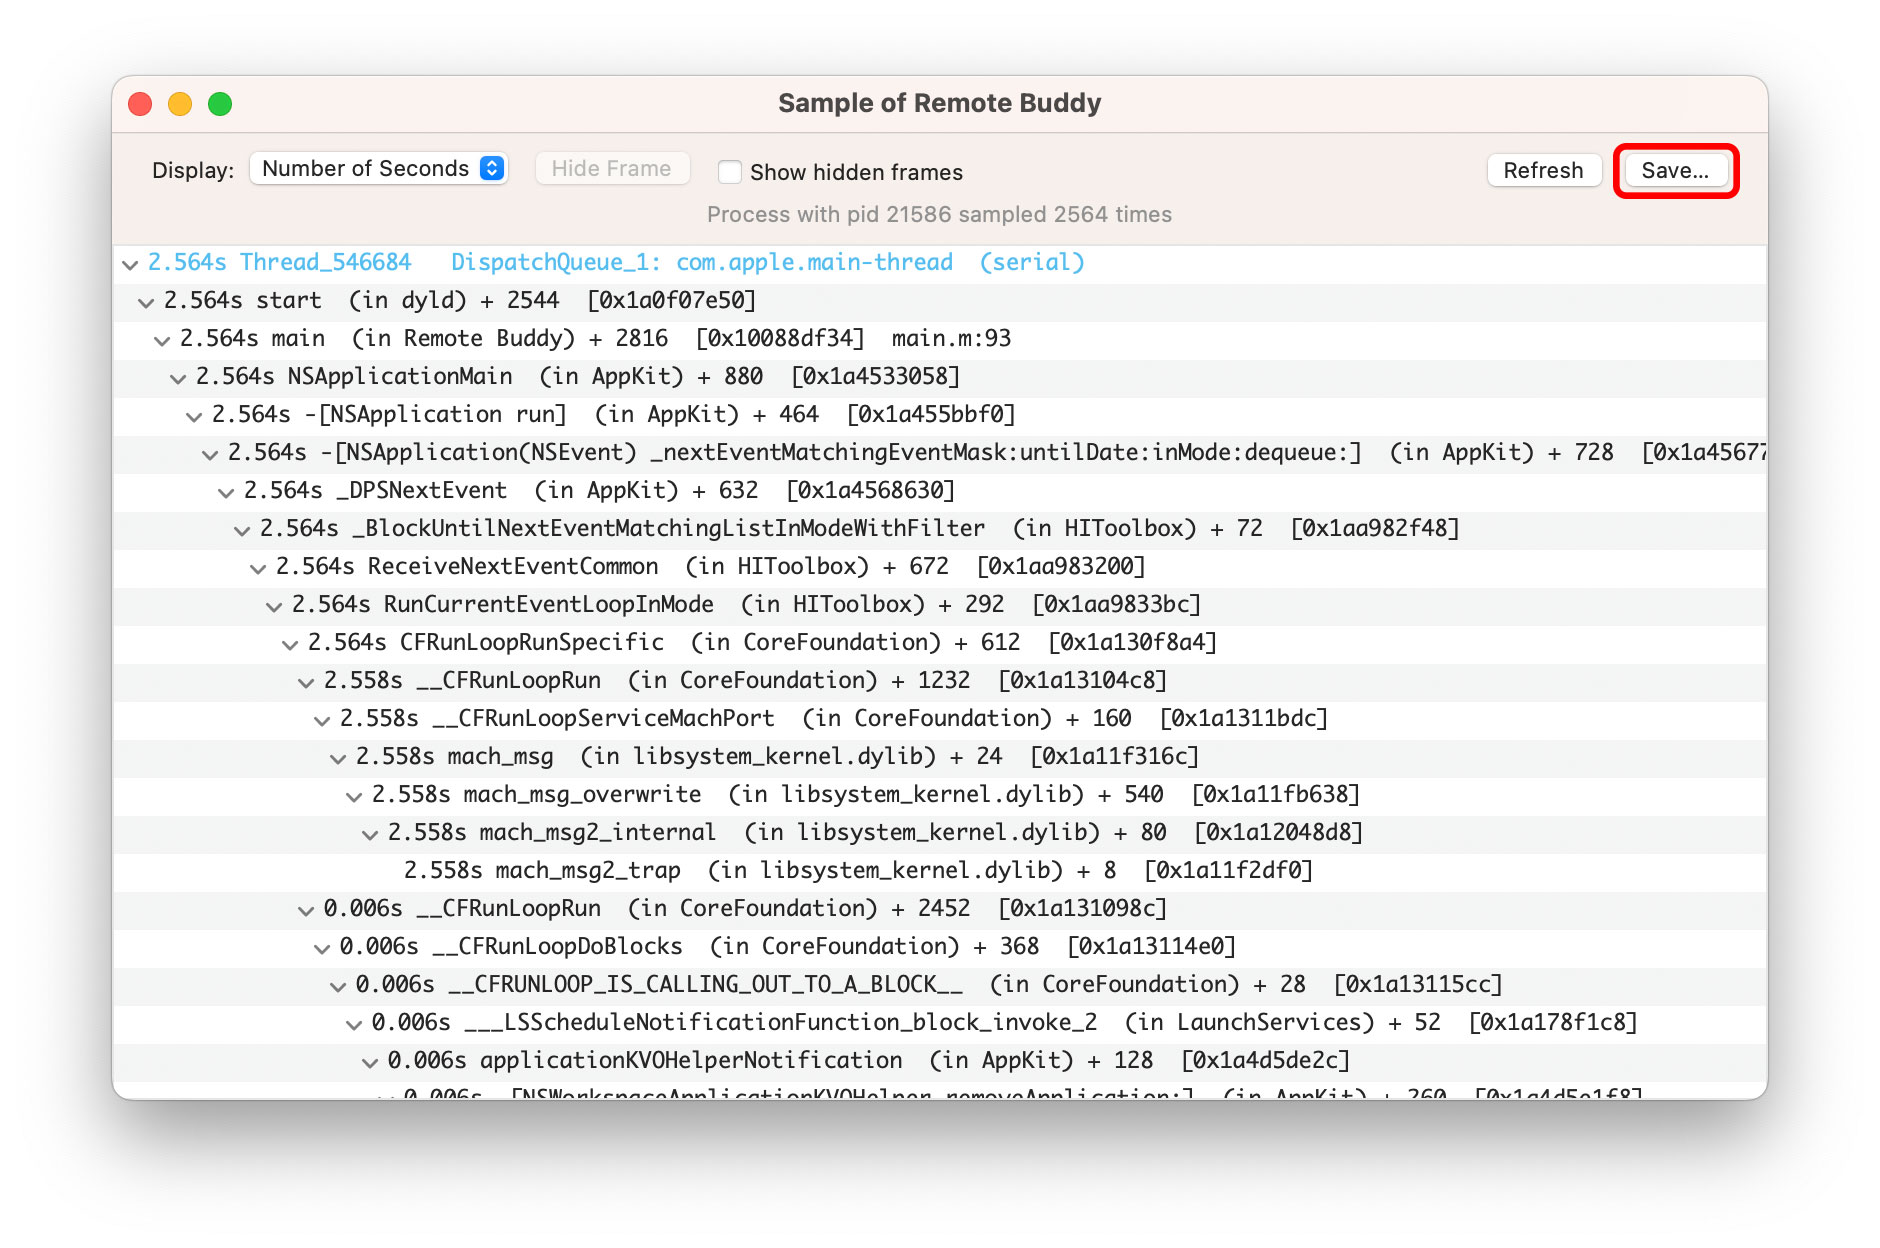
Task: Select the mach_msg2_trap row text
Action: click(858, 870)
